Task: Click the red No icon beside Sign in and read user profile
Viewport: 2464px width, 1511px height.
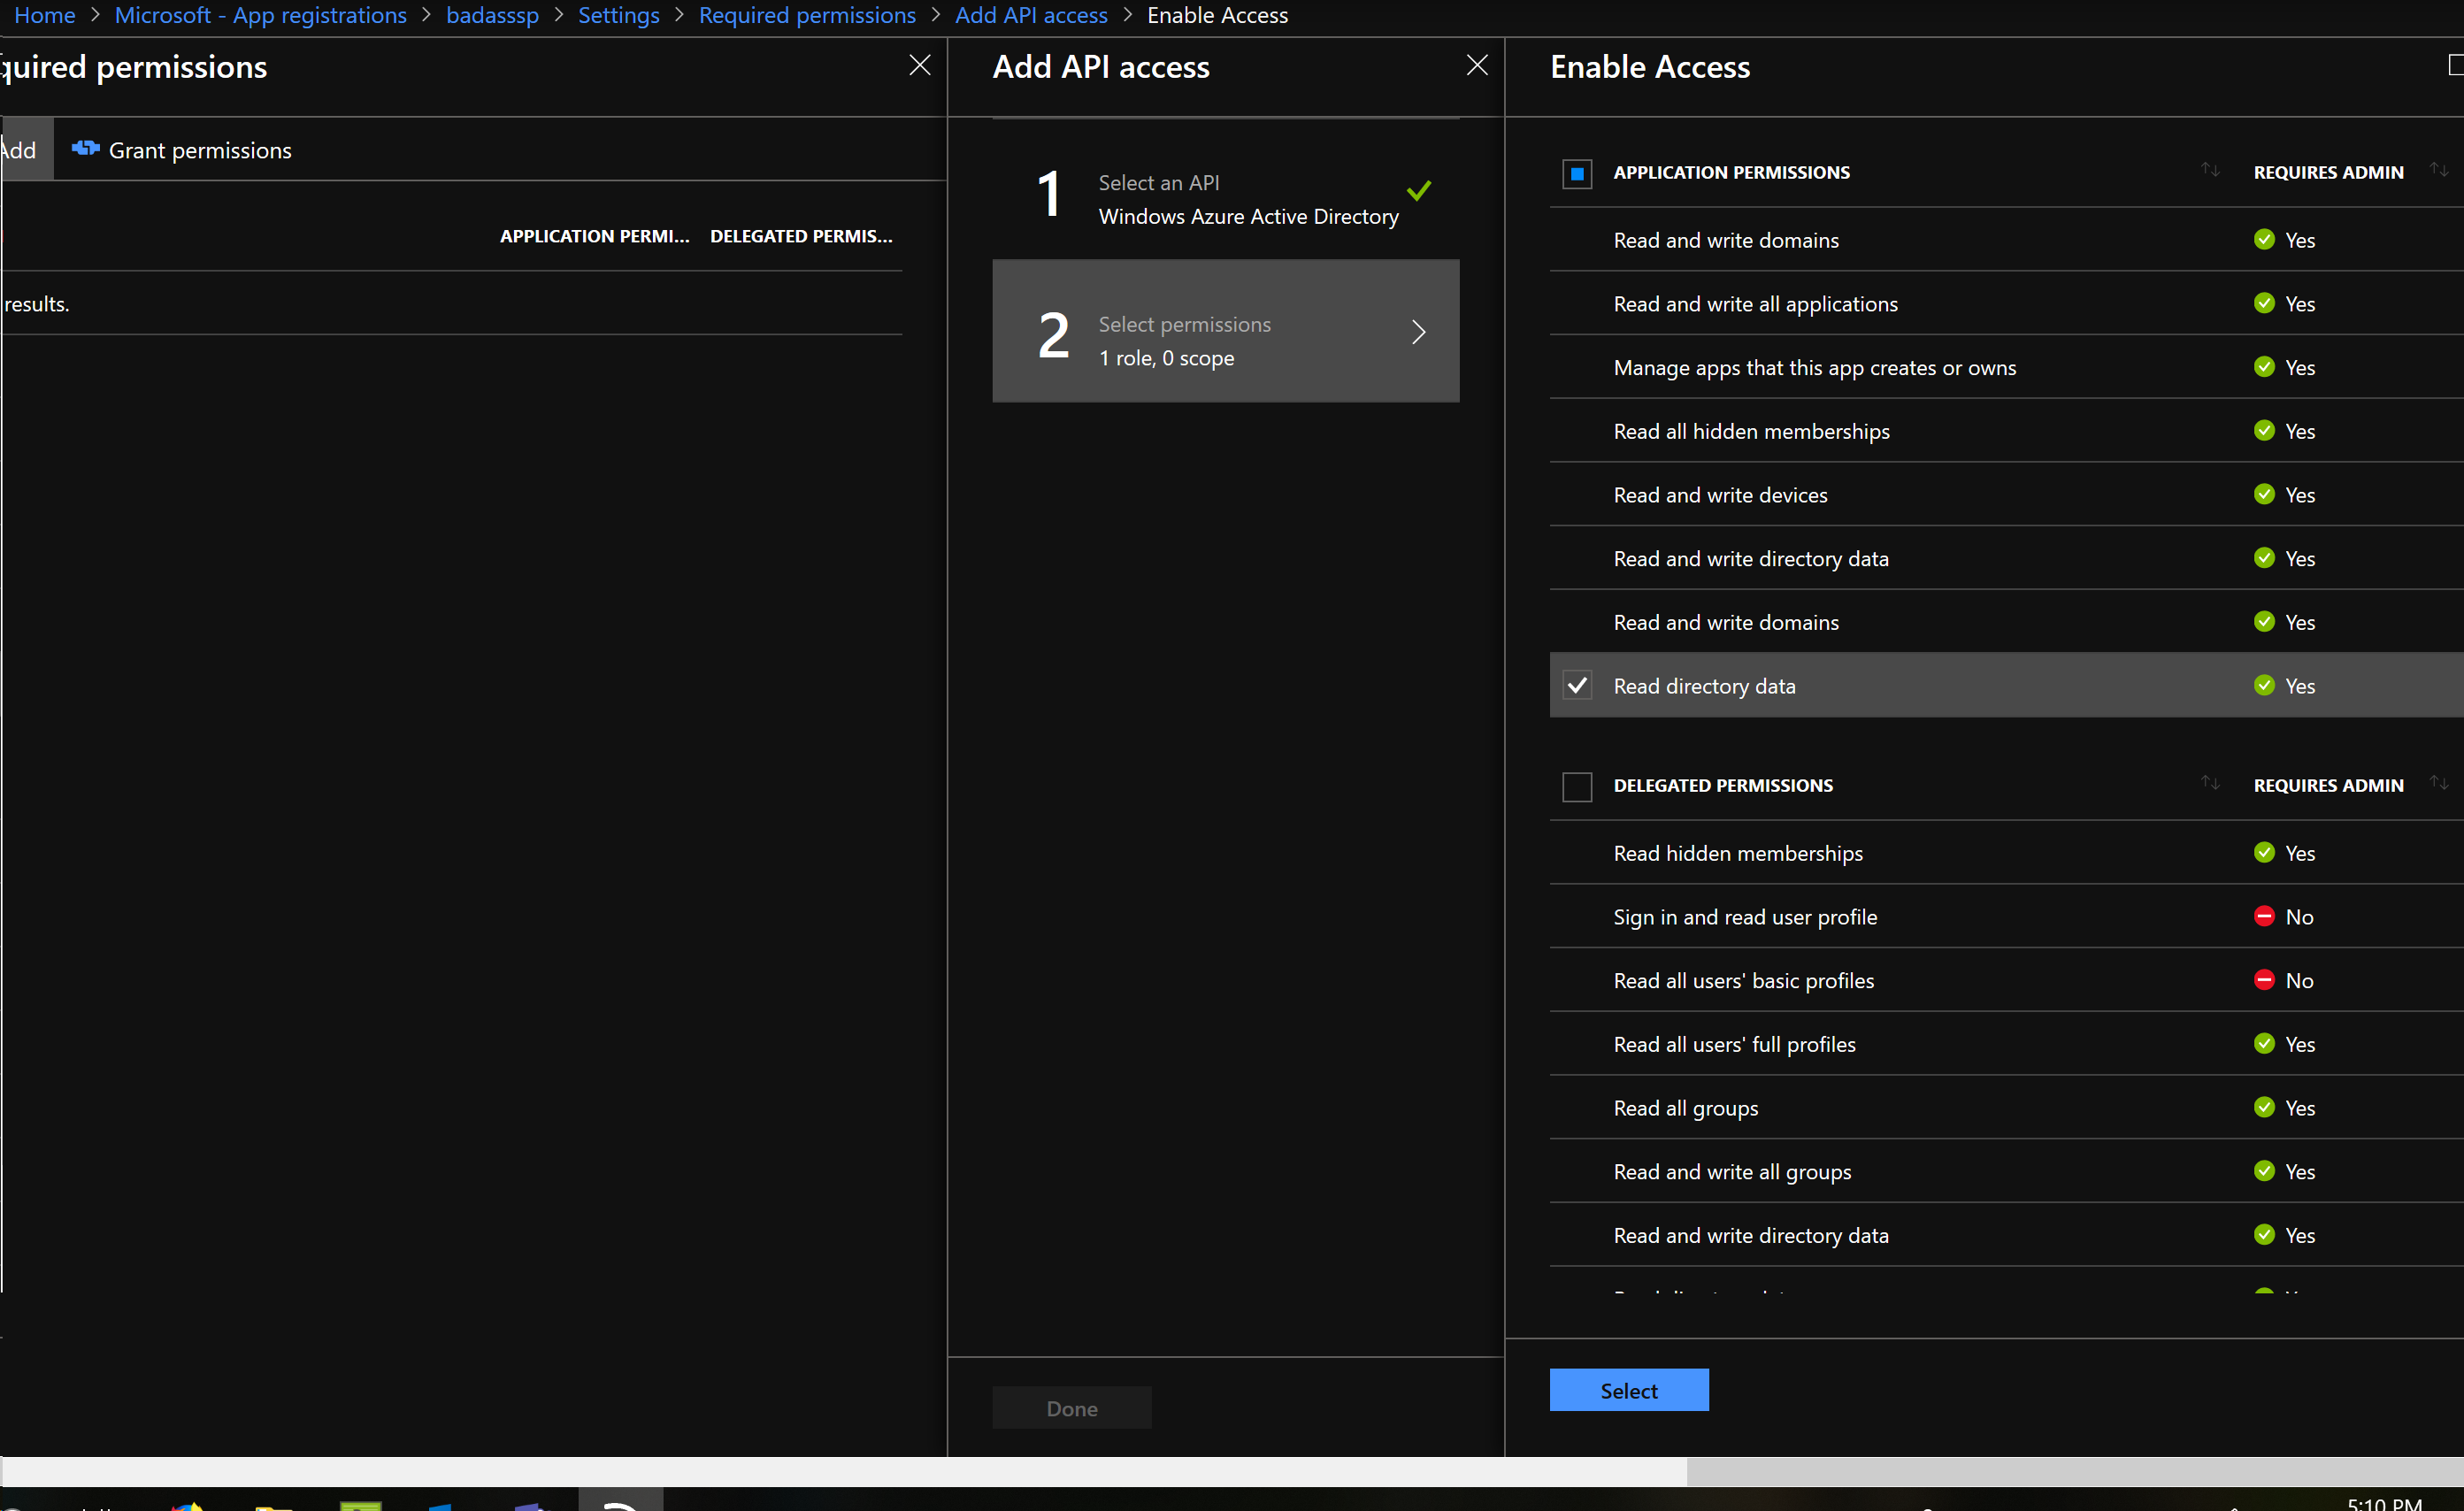Action: click(x=2264, y=916)
